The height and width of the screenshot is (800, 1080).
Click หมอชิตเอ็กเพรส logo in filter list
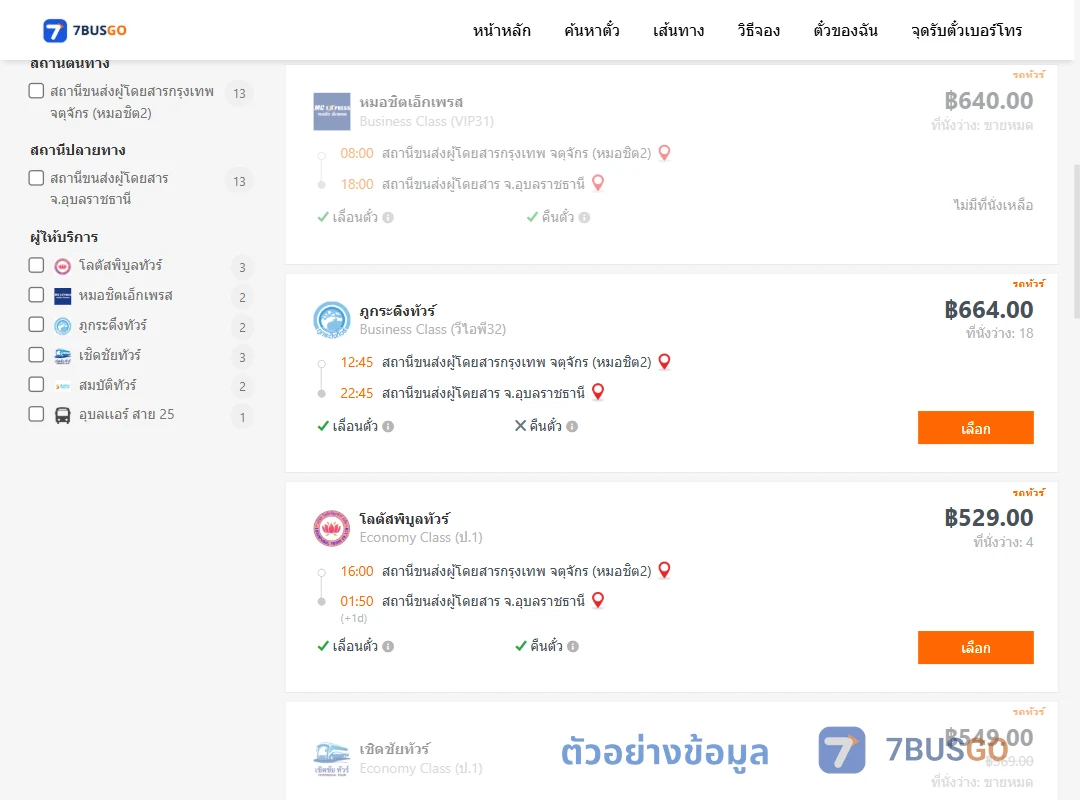point(63,296)
